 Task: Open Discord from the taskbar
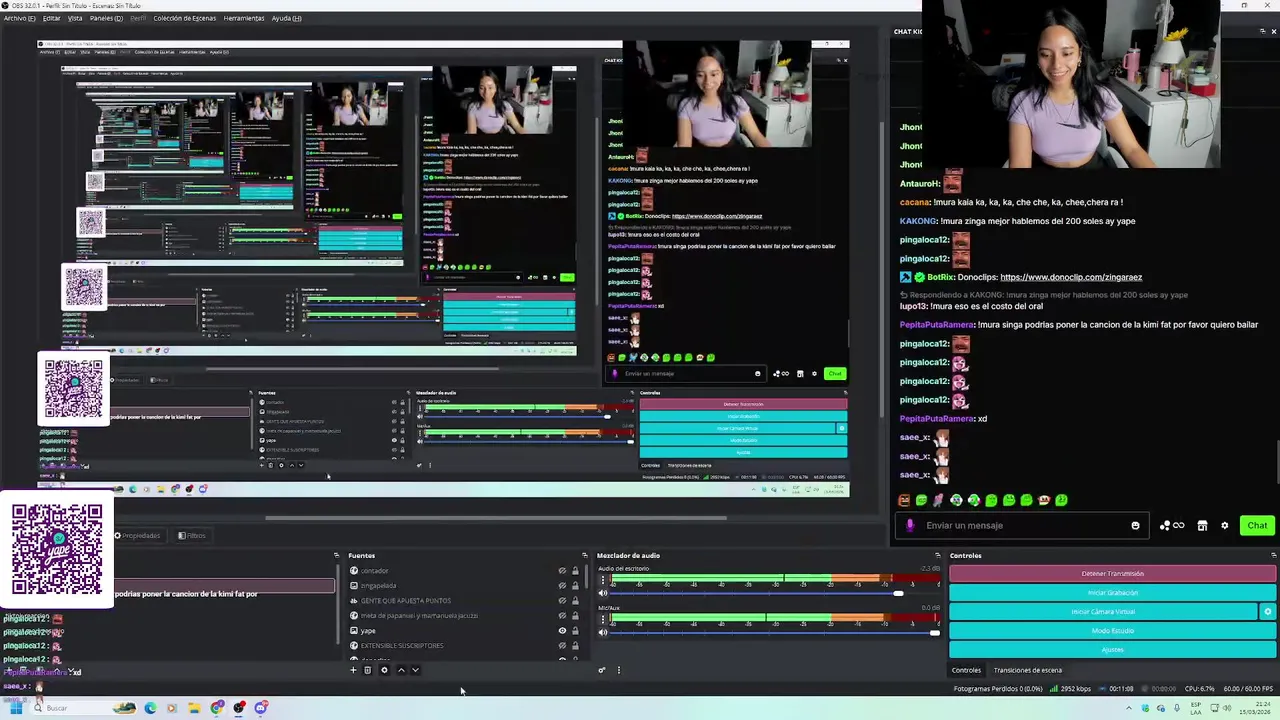click(260, 708)
